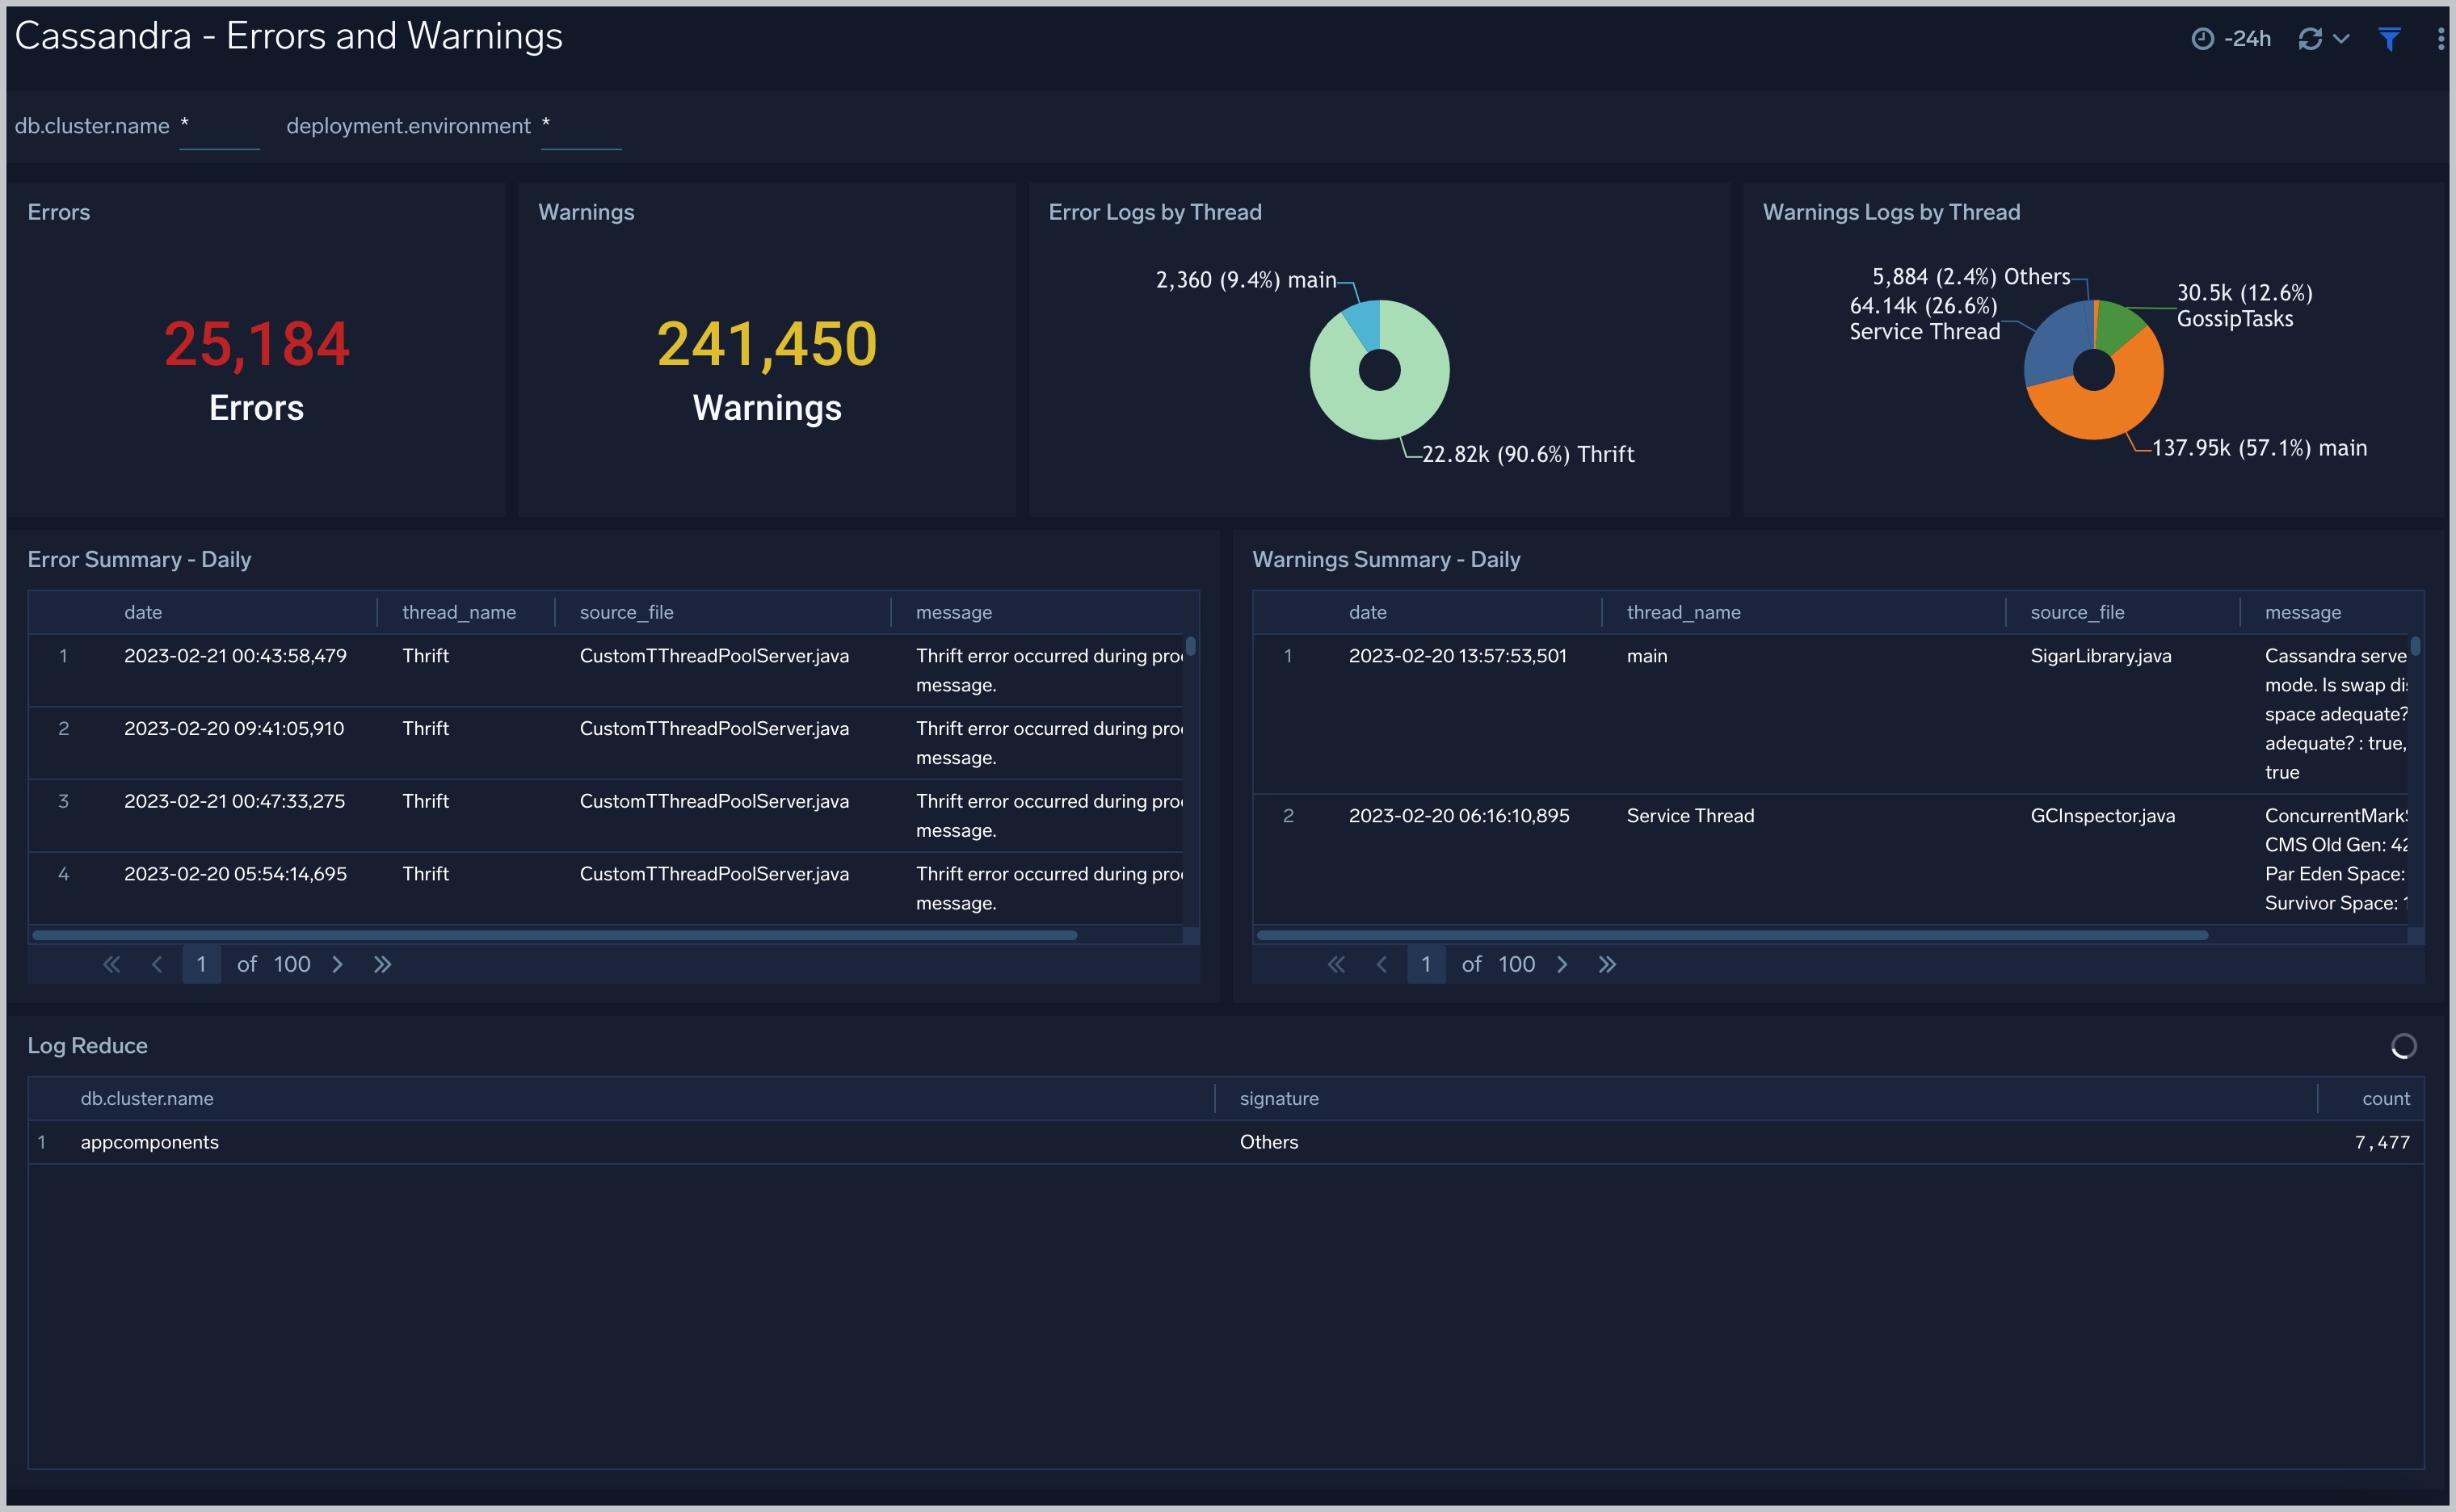
Task: Sort Warnings Summary by thread_name column header
Action: point(1683,612)
